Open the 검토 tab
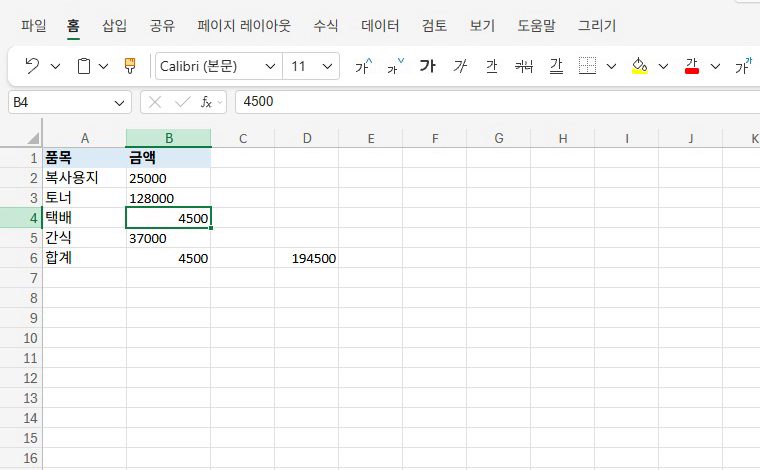 (434, 25)
